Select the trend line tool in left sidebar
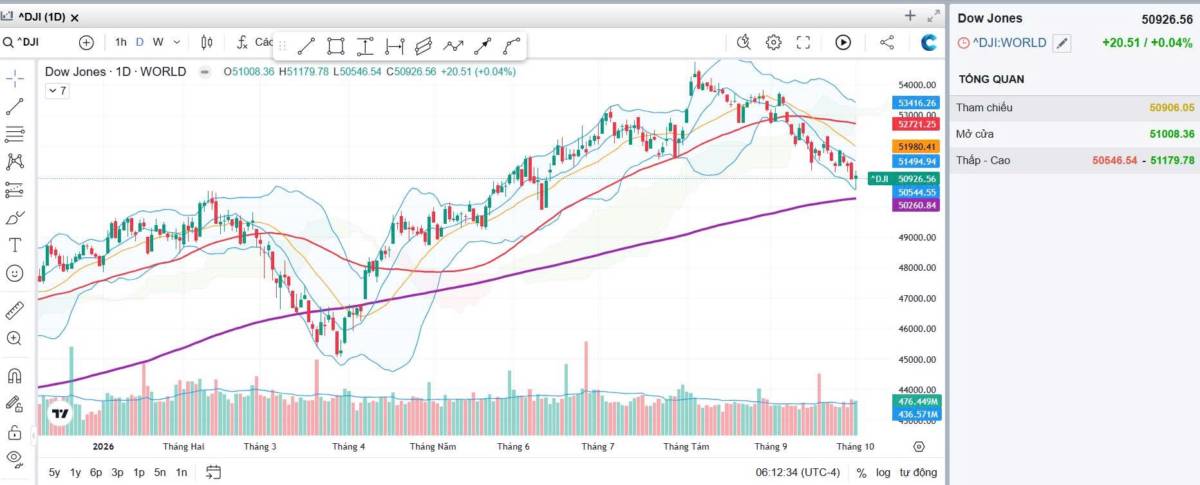Screen dimensions: 1200x485 click(x=15, y=106)
